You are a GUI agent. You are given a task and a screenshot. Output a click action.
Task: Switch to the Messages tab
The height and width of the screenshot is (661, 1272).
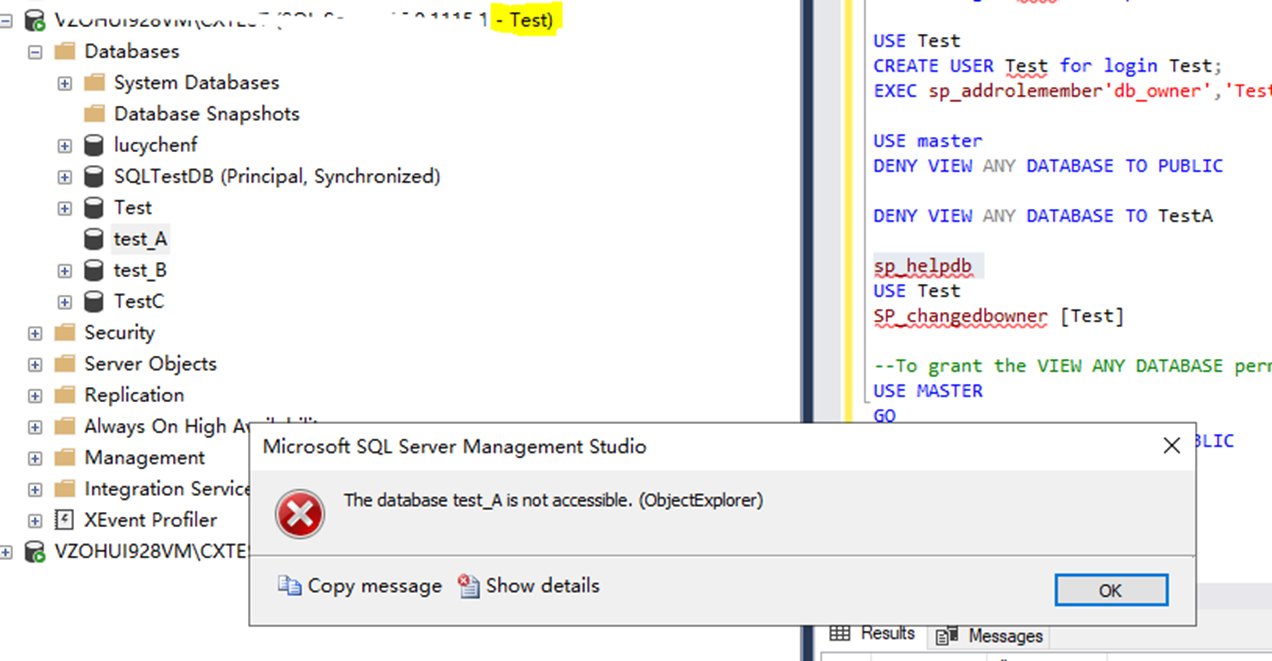point(988,636)
